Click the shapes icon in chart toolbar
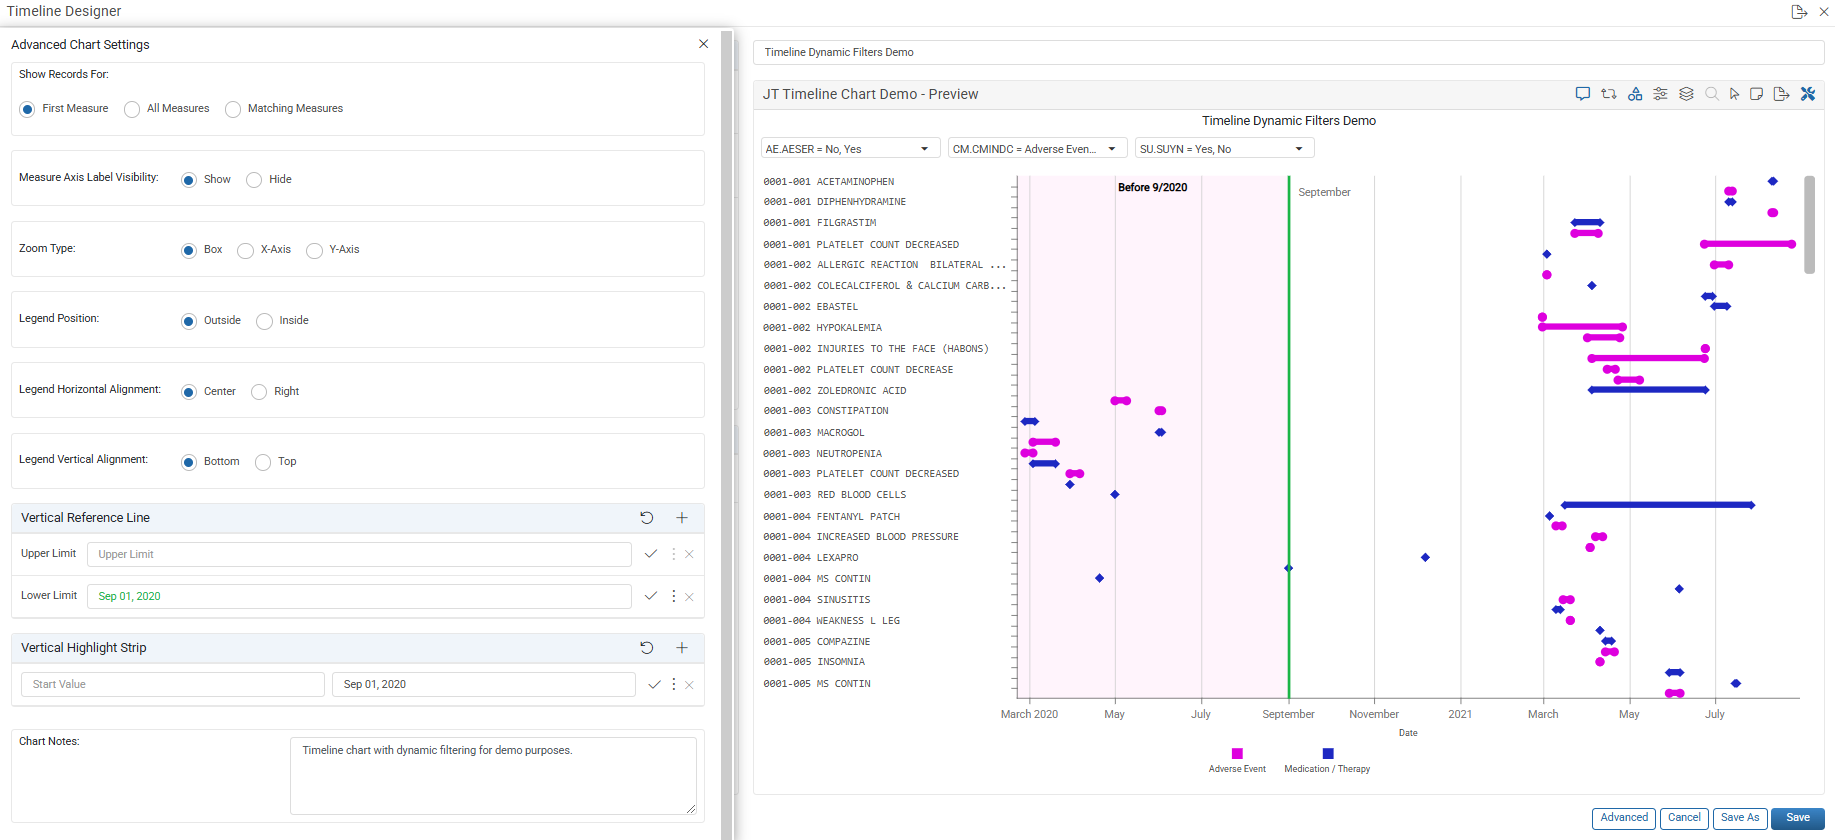The height and width of the screenshot is (840, 1835). pyautogui.click(x=1635, y=94)
